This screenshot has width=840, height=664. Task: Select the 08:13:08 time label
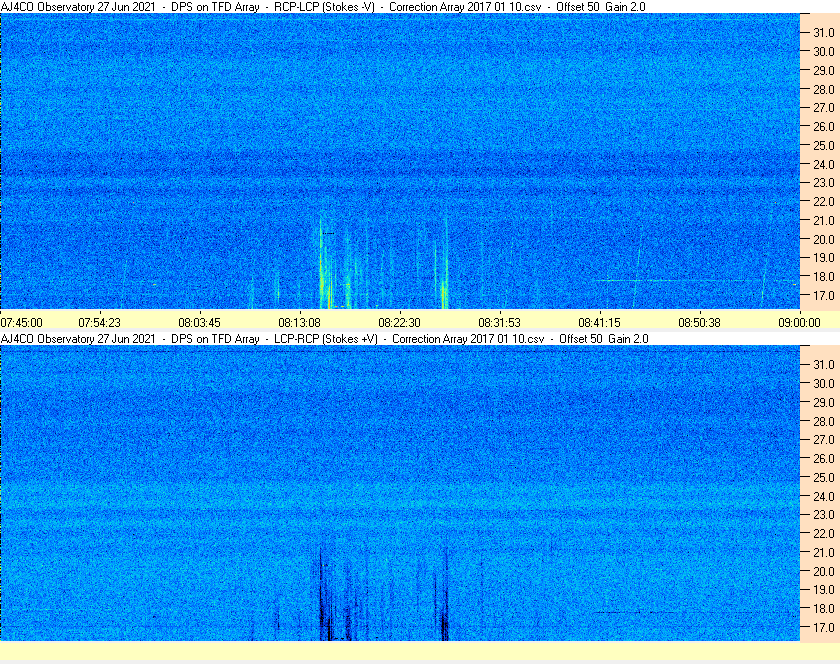(299, 323)
